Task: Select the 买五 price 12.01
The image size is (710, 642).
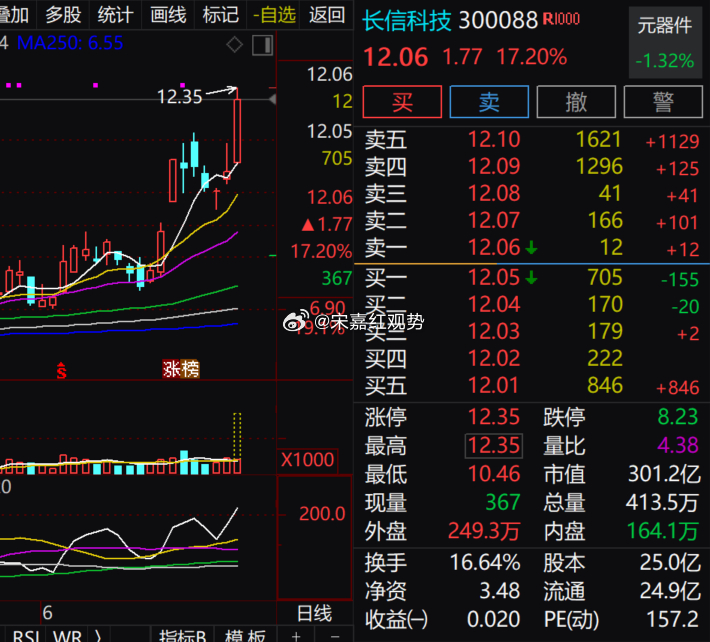Action: coord(494,385)
